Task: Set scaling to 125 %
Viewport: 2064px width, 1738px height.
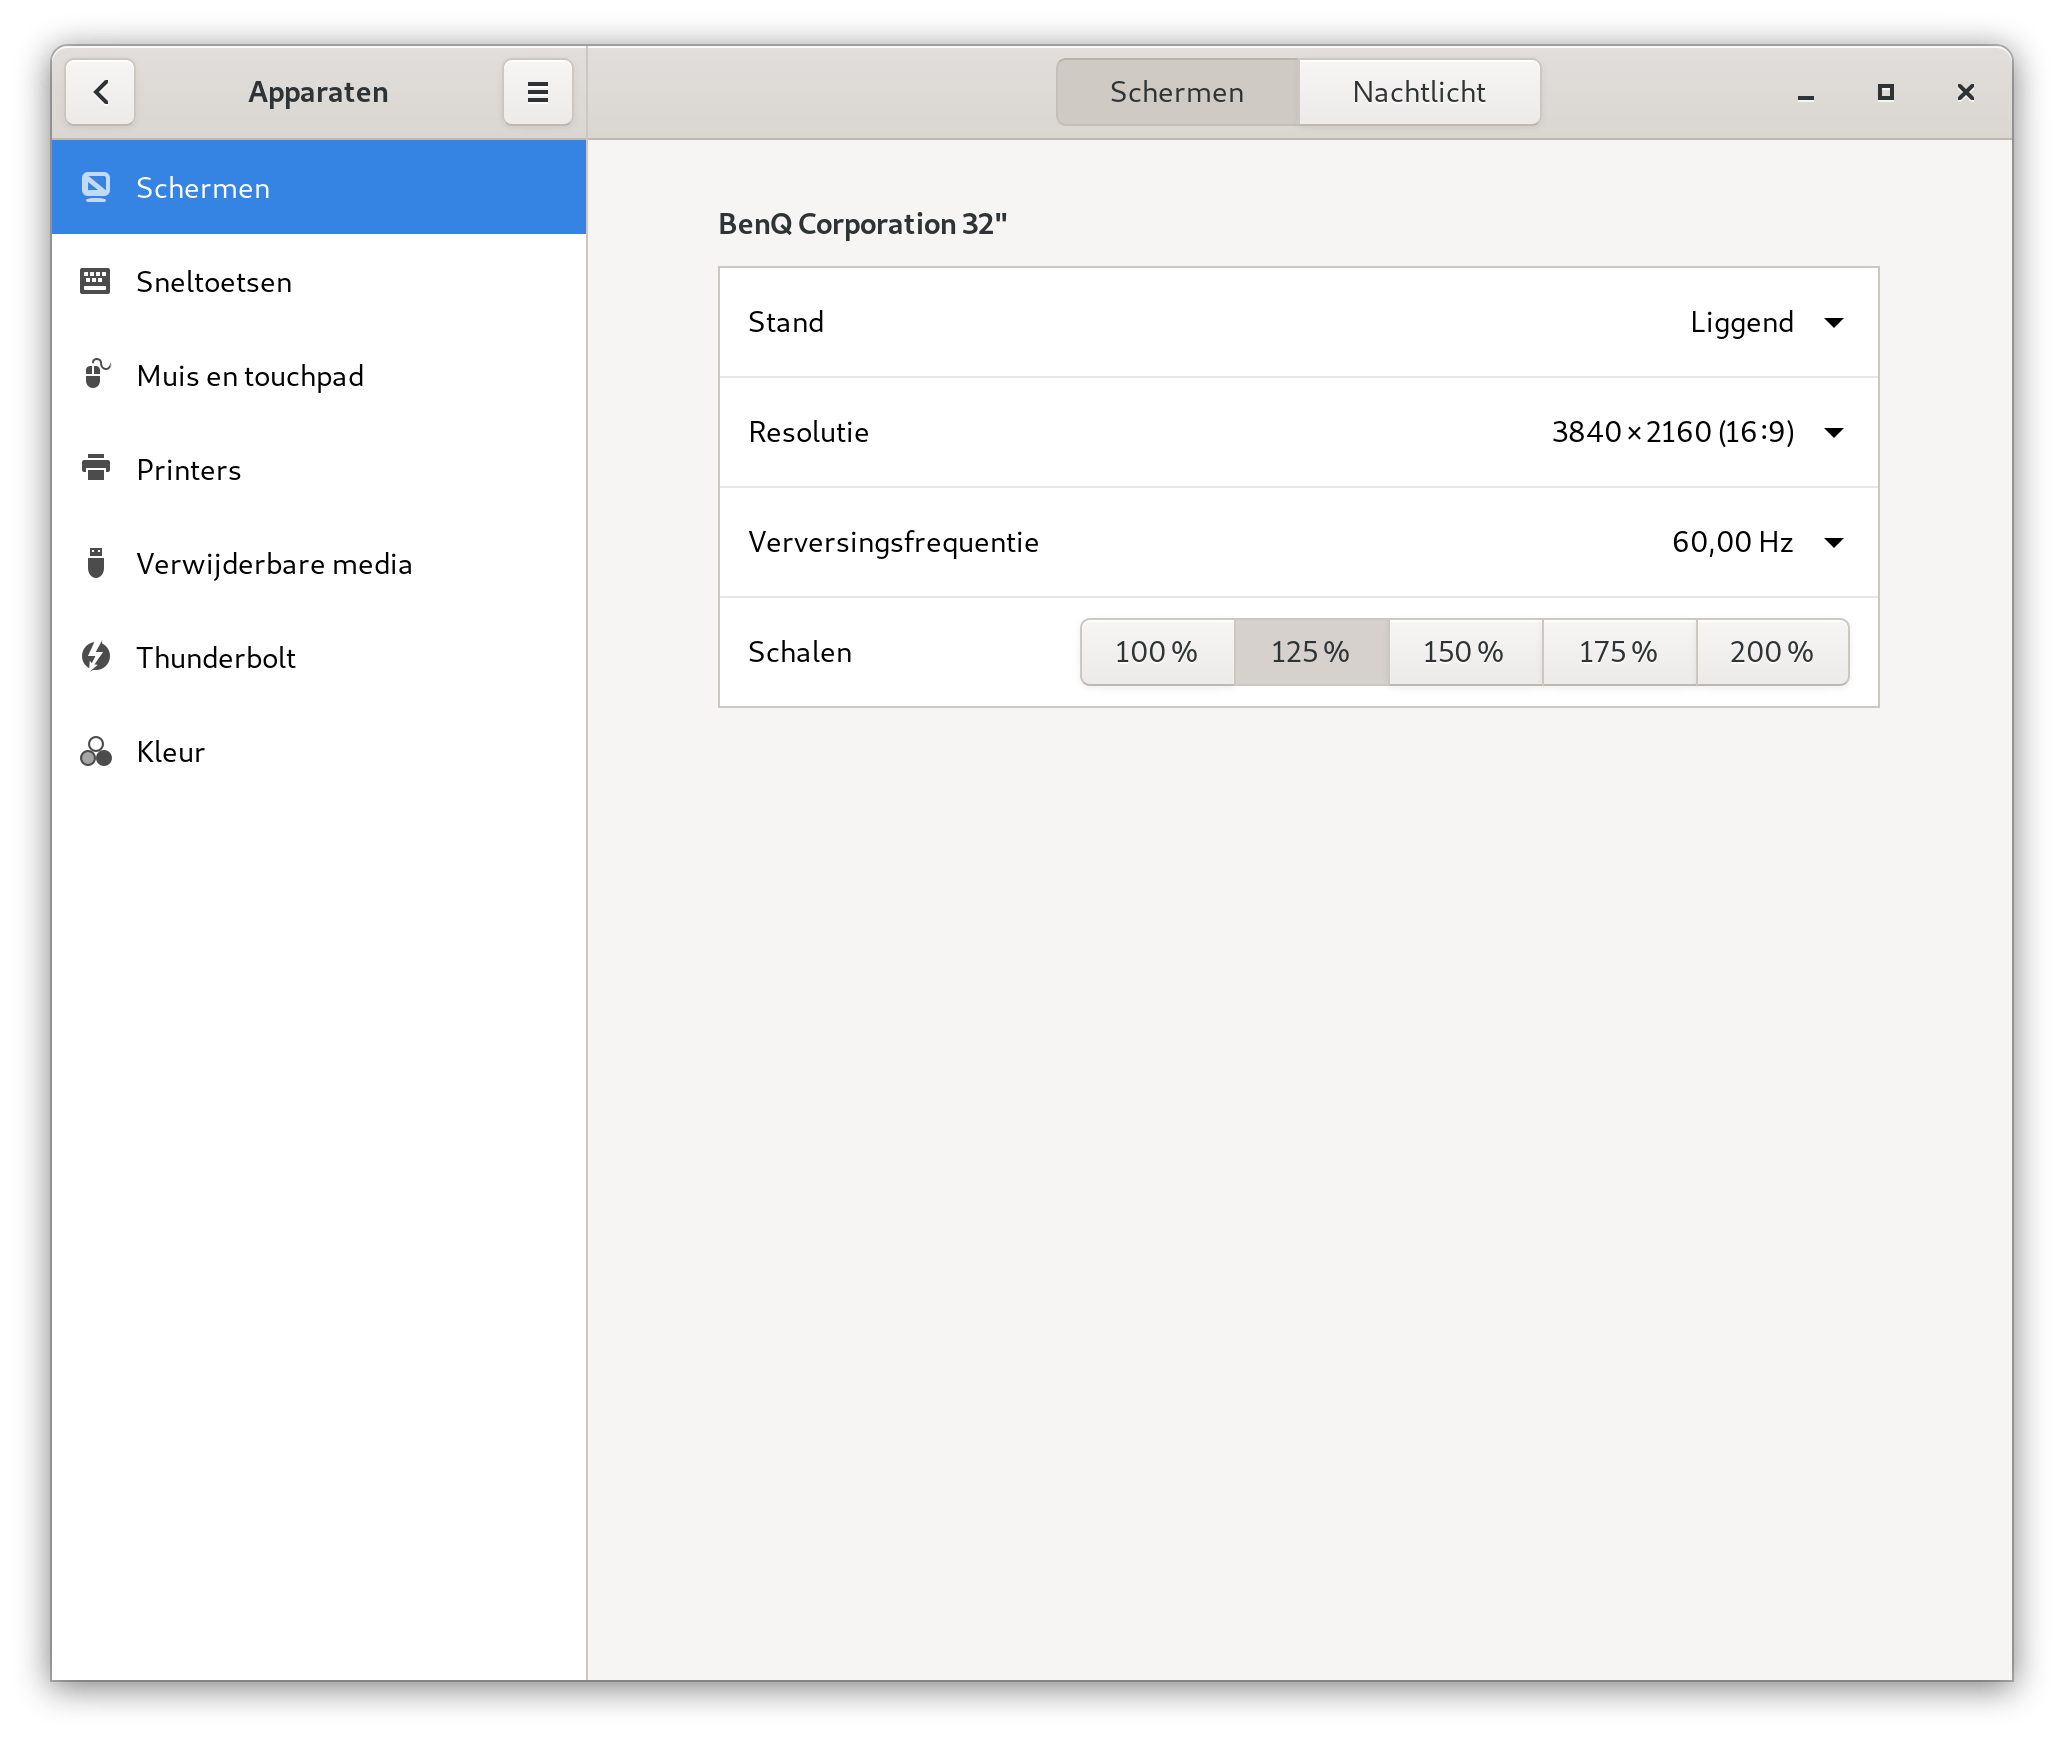Action: coord(1311,652)
